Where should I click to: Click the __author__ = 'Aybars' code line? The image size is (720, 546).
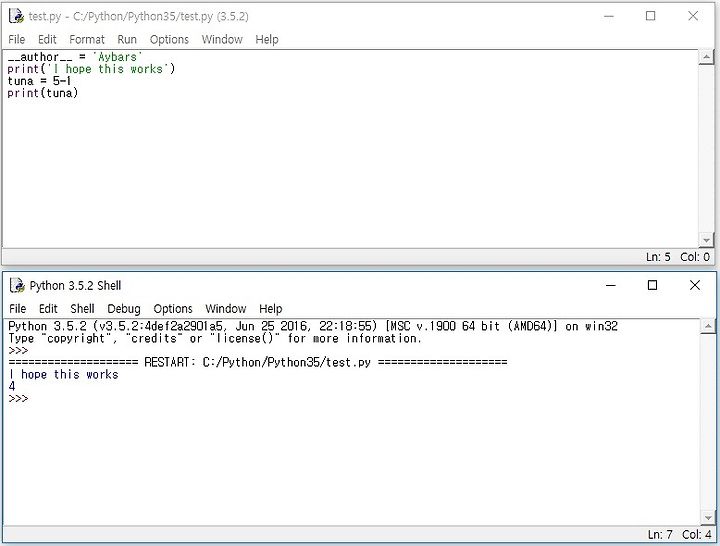point(75,57)
